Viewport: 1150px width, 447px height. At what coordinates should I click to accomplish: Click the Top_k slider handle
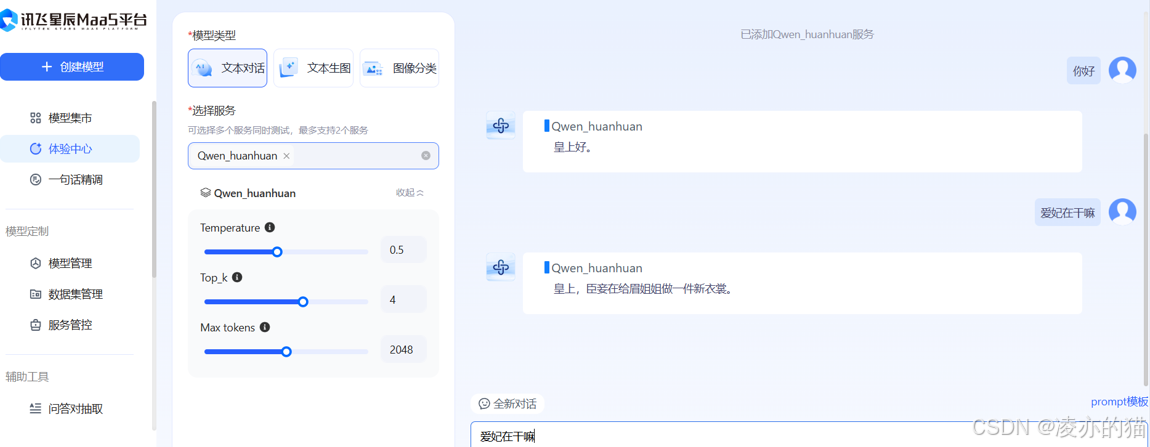303,302
